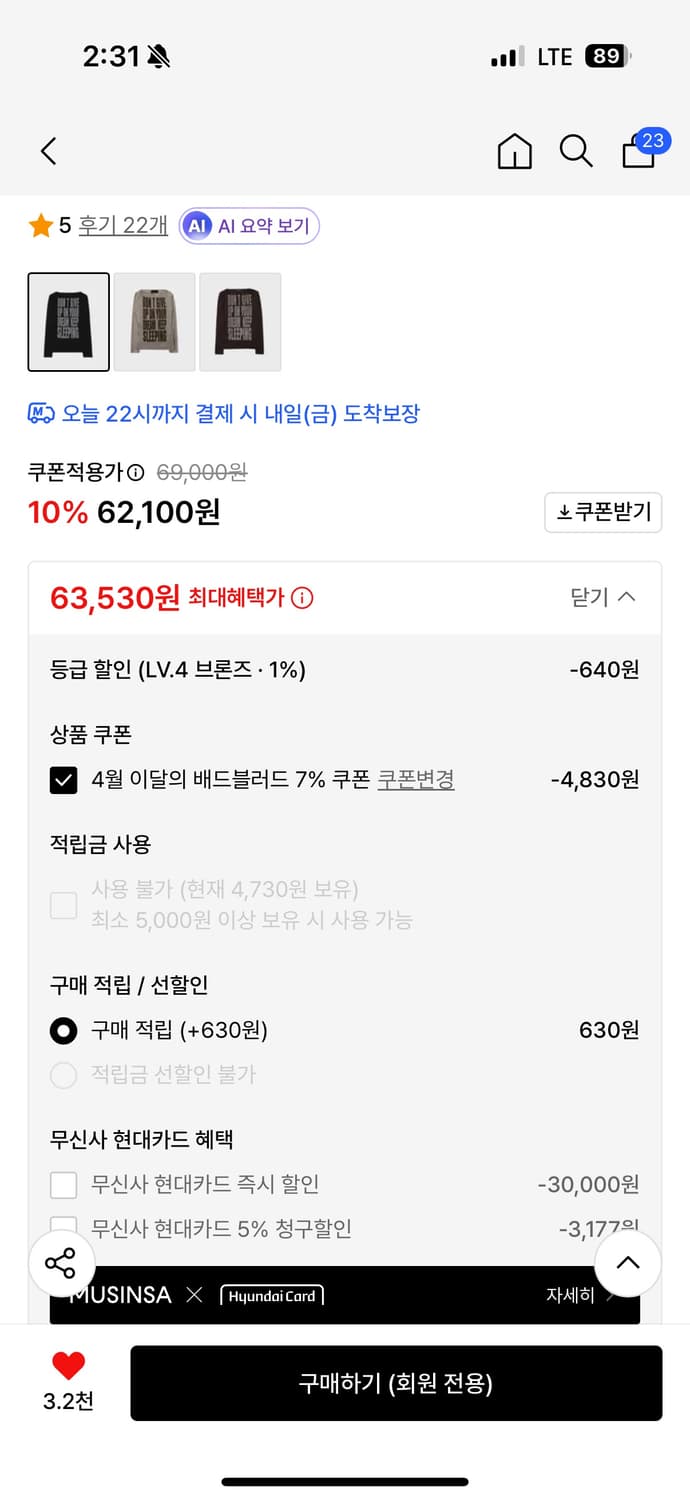Viewport: 690px width, 1500px height.
Task: Uncheck the 4월 배드블러드 7% 쿠폰 checkbox
Action: click(63, 780)
